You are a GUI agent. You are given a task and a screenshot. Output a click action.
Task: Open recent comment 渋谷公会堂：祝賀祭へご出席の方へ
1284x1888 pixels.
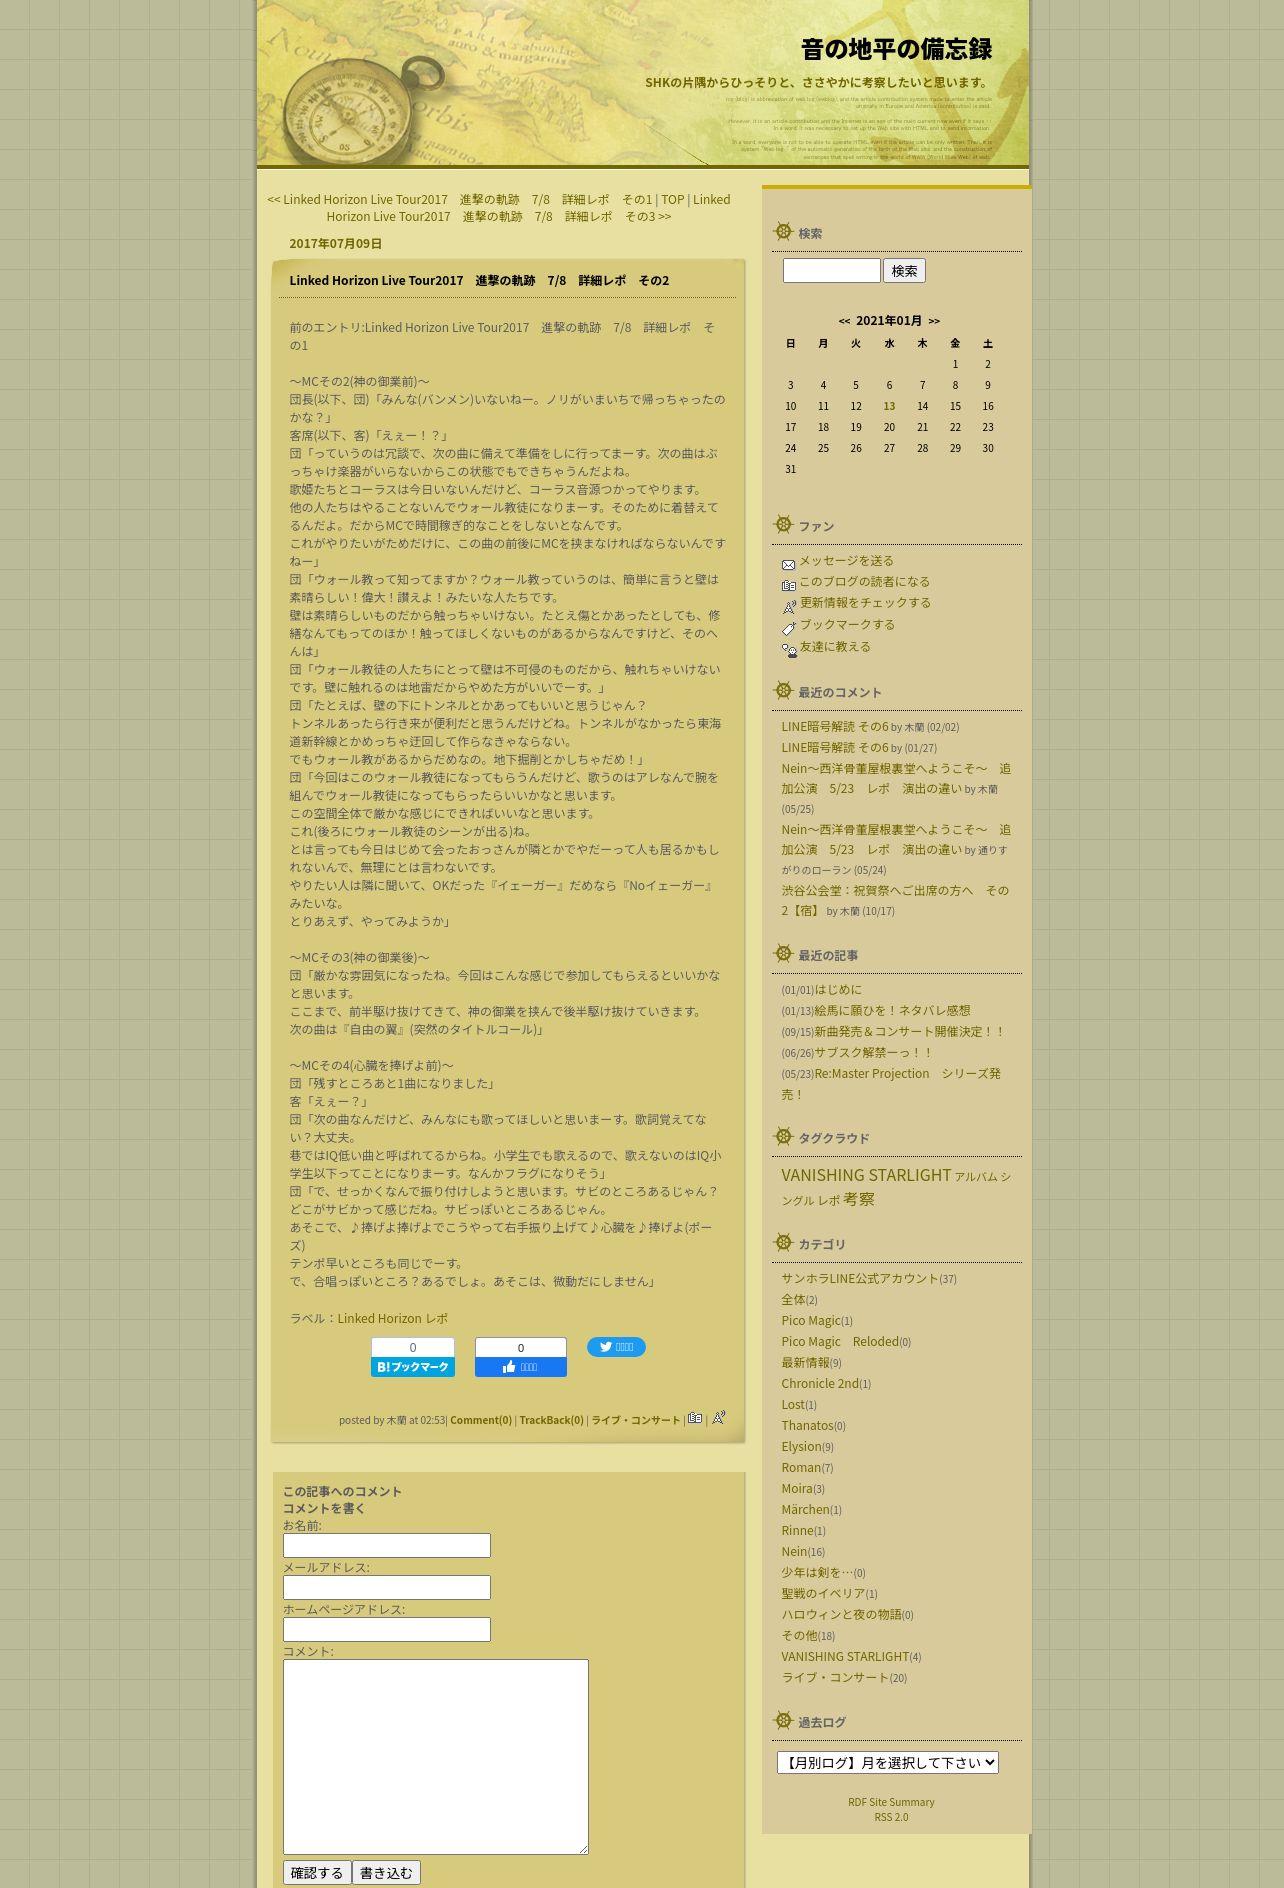[x=895, y=901]
